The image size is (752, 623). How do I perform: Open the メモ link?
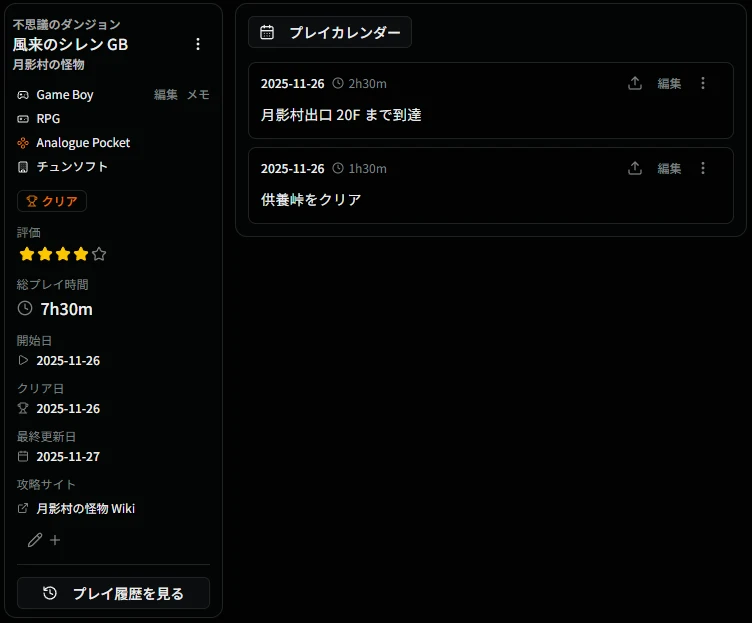tap(198, 95)
